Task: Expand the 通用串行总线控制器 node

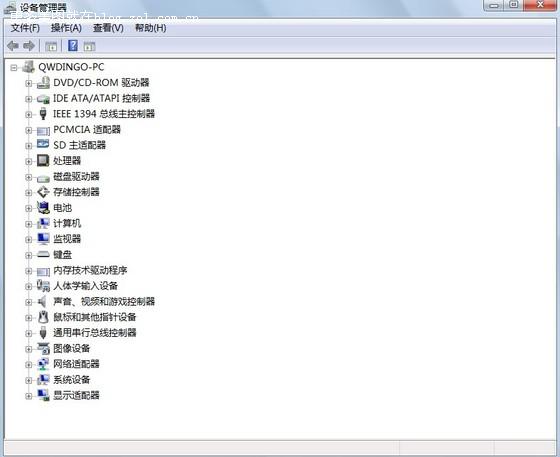Action: pos(29,333)
